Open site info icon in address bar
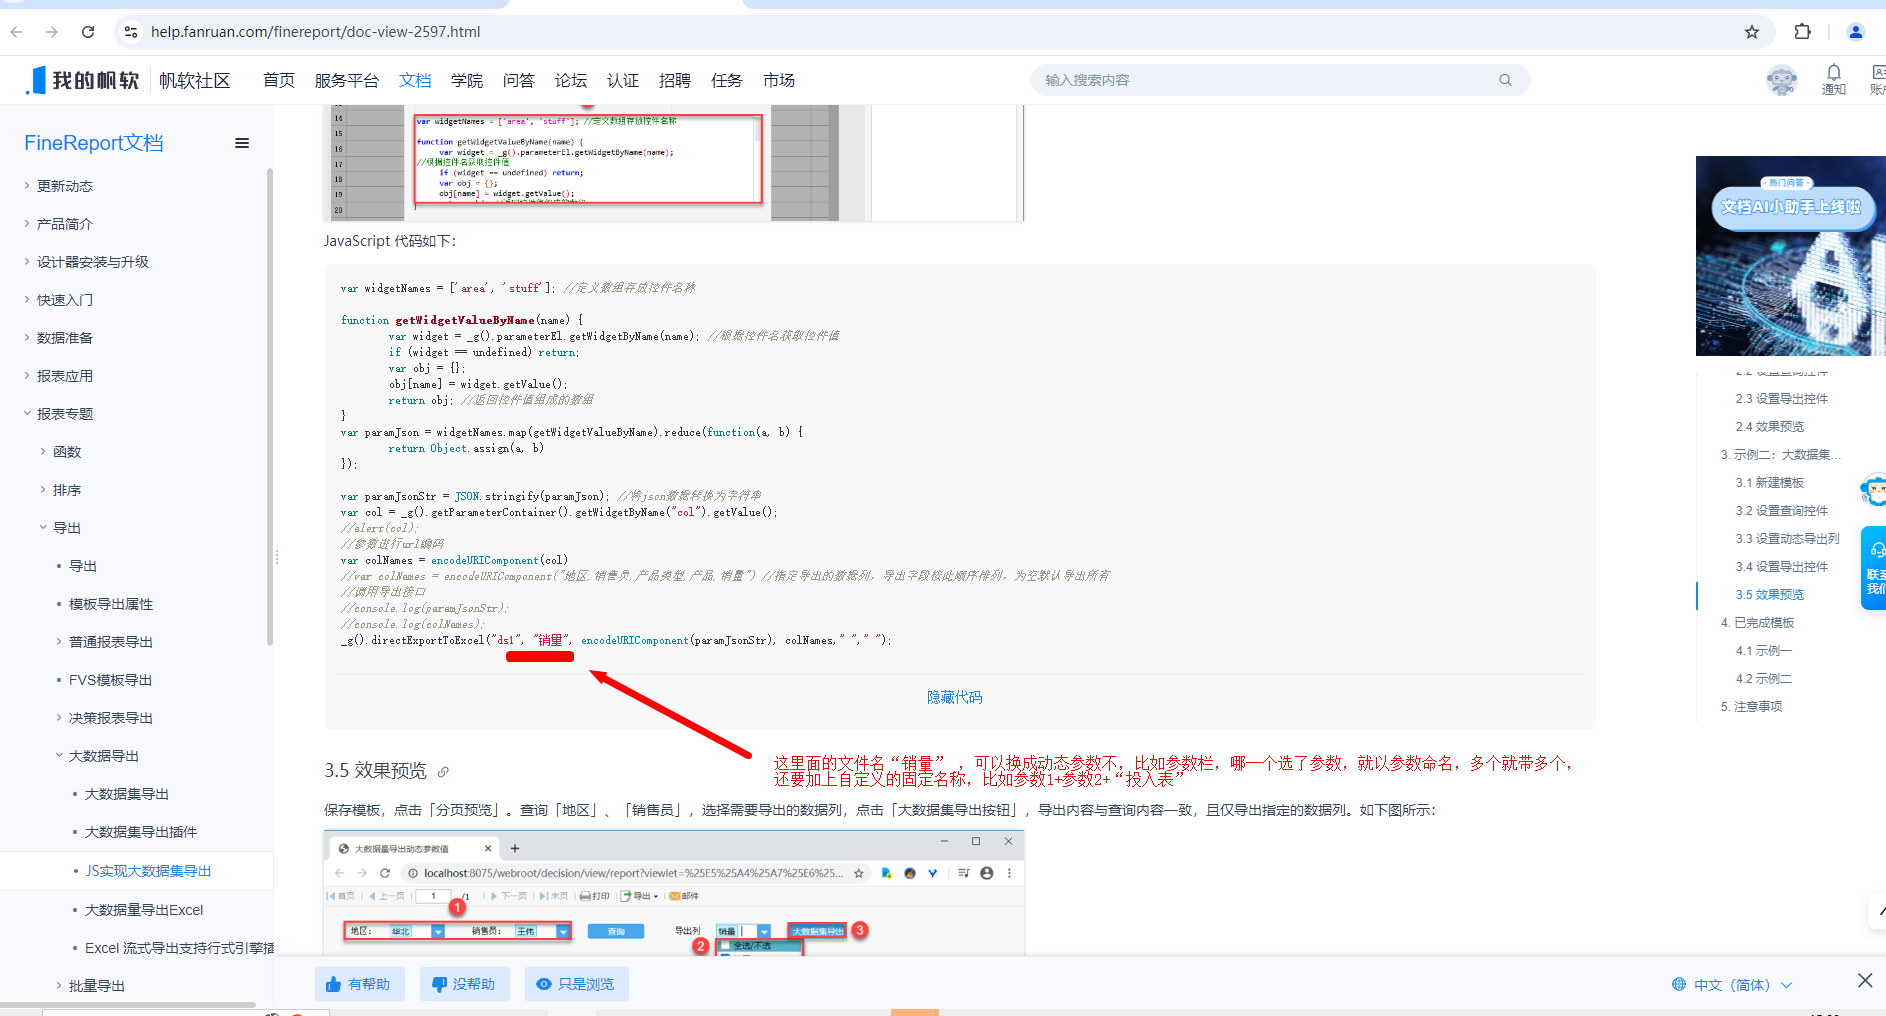Viewport: 1886px width, 1016px height. [131, 32]
